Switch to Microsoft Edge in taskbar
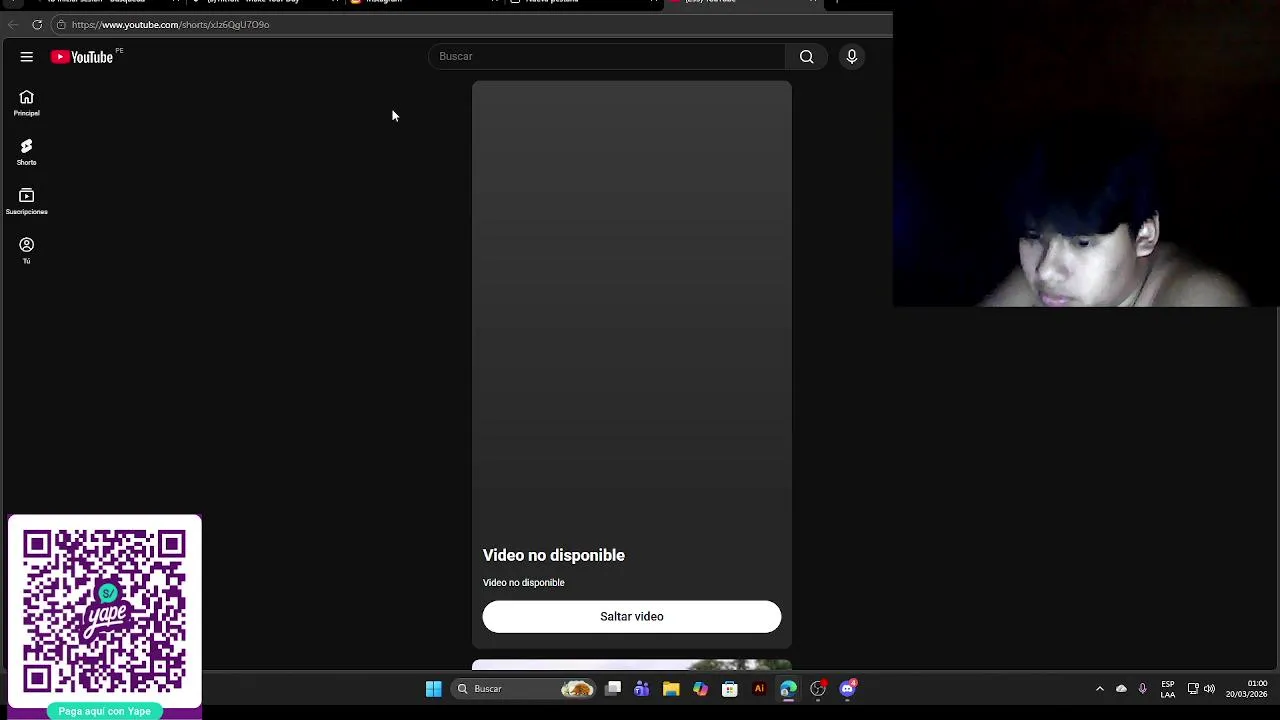 pos(789,689)
